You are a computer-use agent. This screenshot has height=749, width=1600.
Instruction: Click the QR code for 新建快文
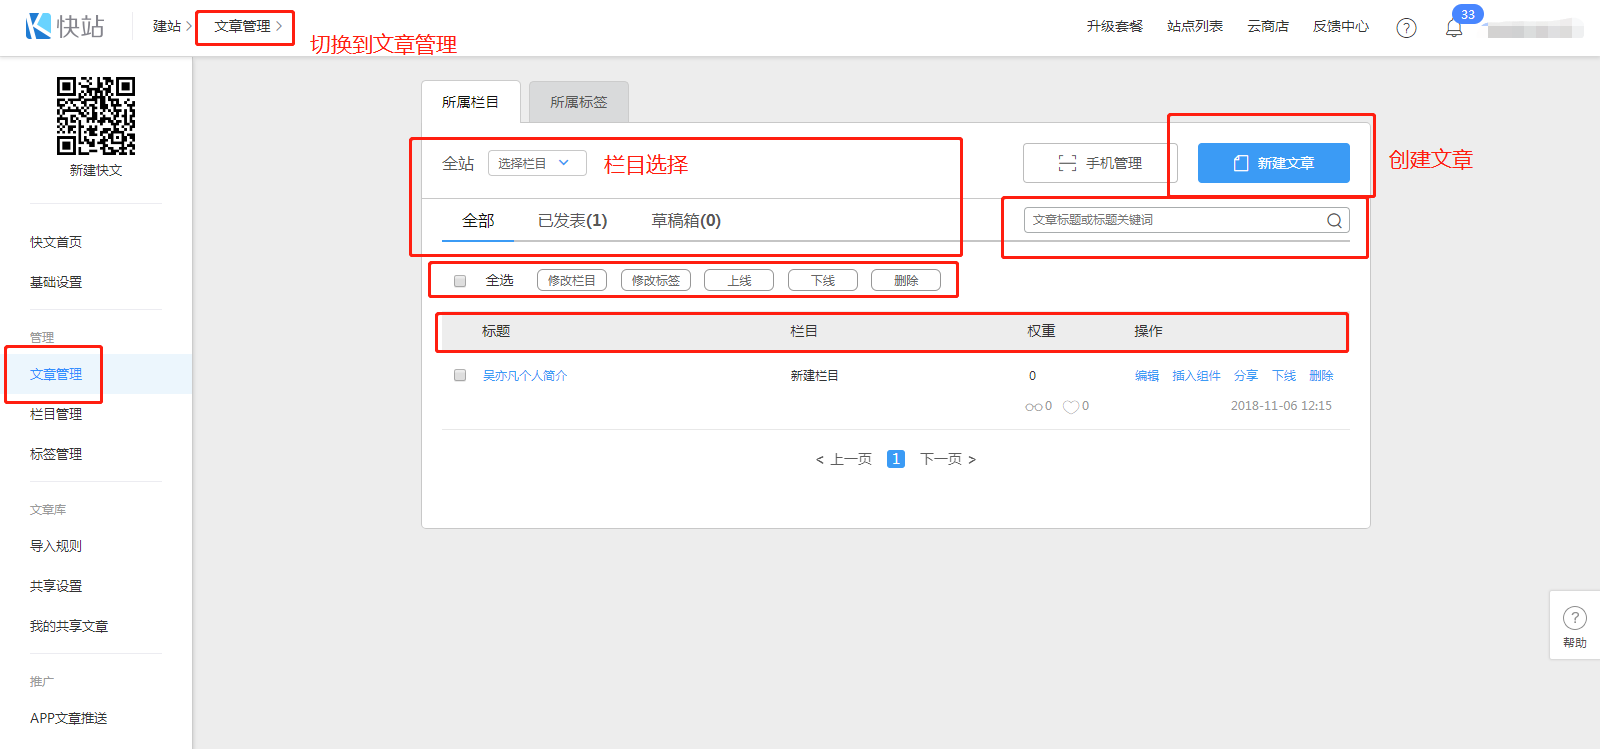(96, 116)
